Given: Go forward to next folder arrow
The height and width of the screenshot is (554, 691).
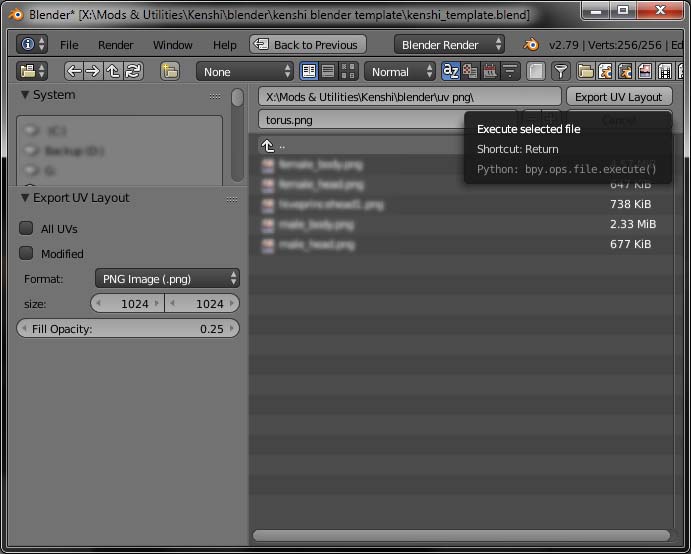Looking at the screenshot, I should (x=93, y=71).
